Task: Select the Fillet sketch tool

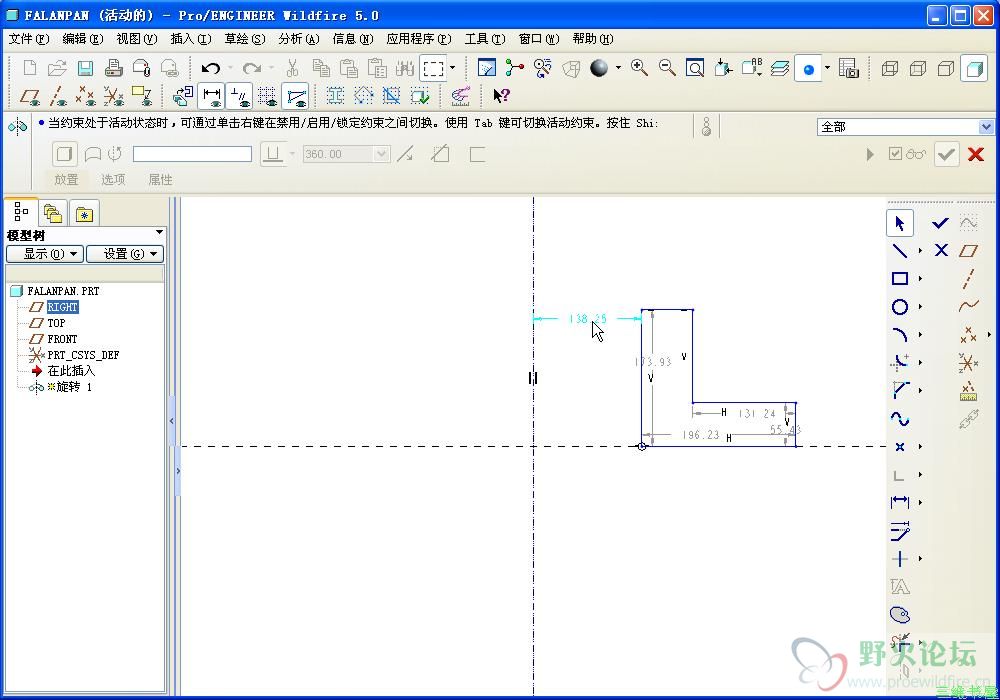Action: [x=899, y=363]
